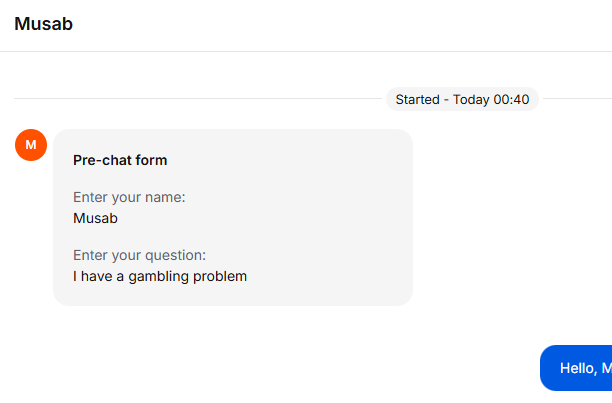Select the "Enter your question:" label
612x403 pixels.
(x=139, y=255)
